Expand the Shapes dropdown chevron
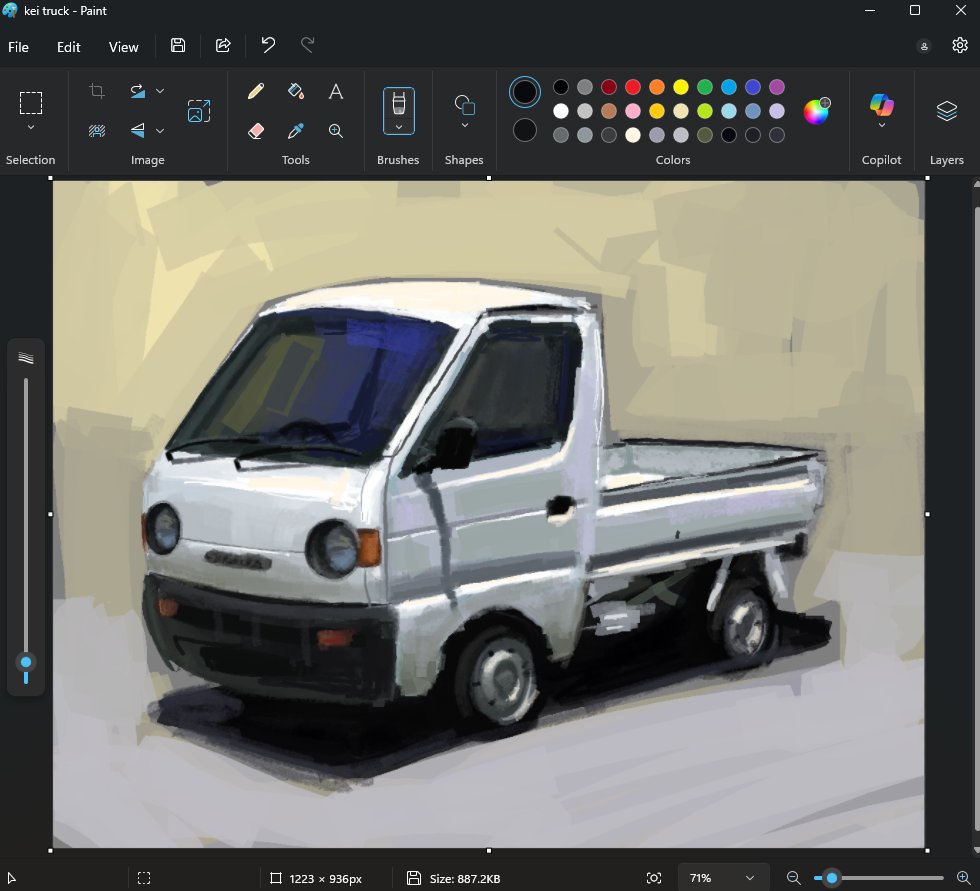This screenshot has width=980, height=891. [x=464, y=126]
